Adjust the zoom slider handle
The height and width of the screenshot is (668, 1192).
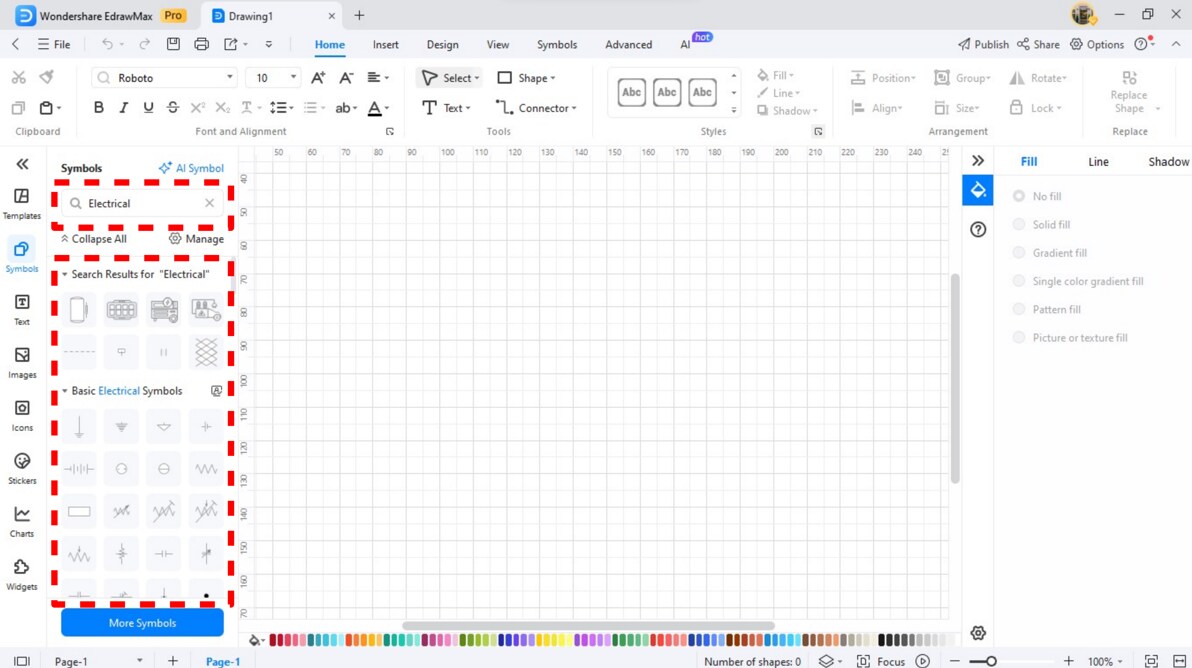(x=991, y=661)
